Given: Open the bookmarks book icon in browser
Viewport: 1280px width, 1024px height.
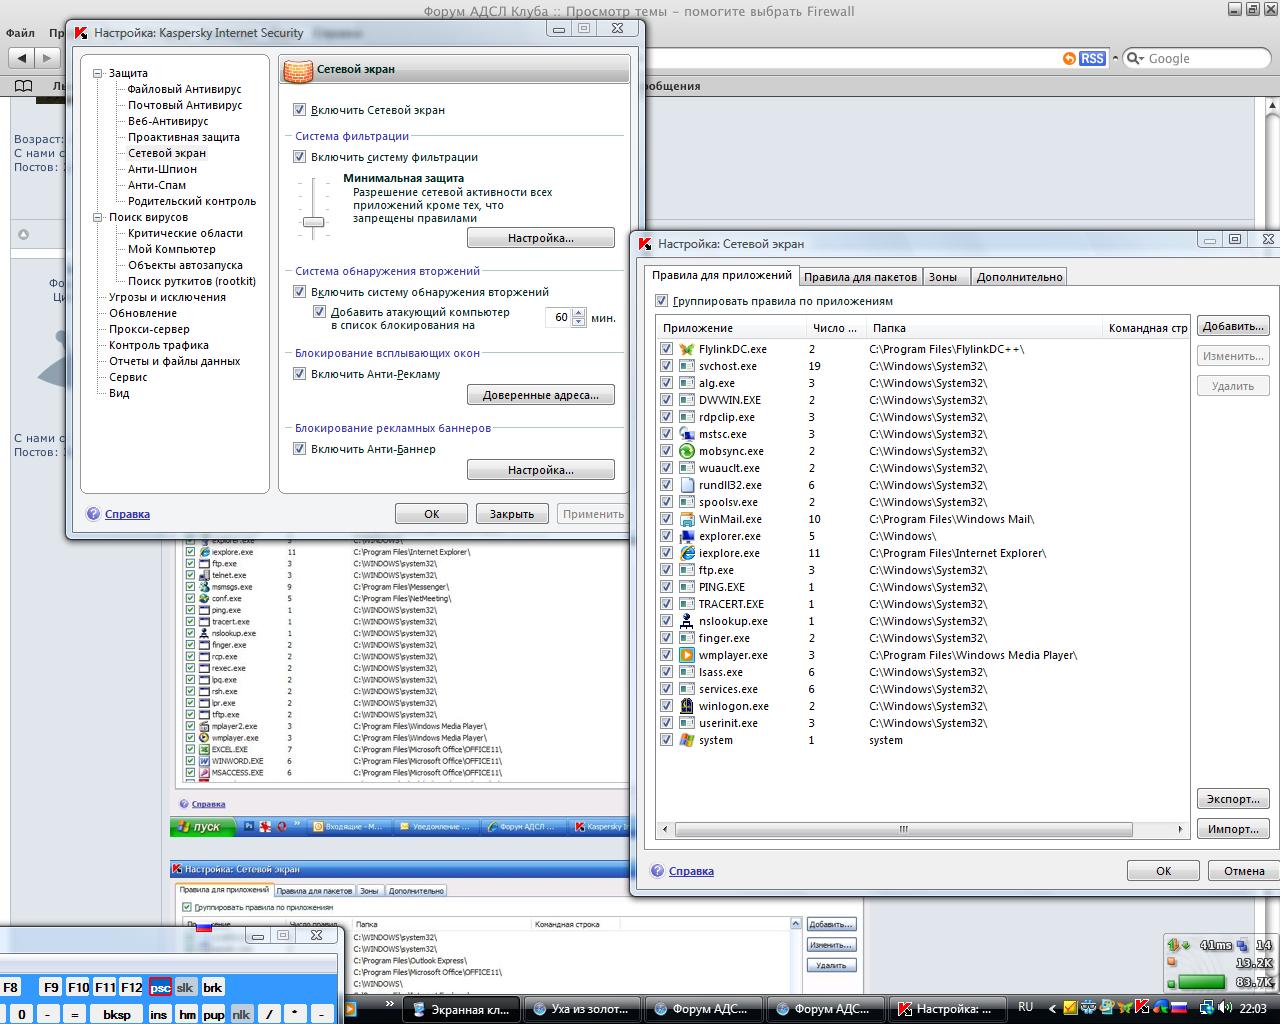Looking at the screenshot, I should tap(23, 86).
